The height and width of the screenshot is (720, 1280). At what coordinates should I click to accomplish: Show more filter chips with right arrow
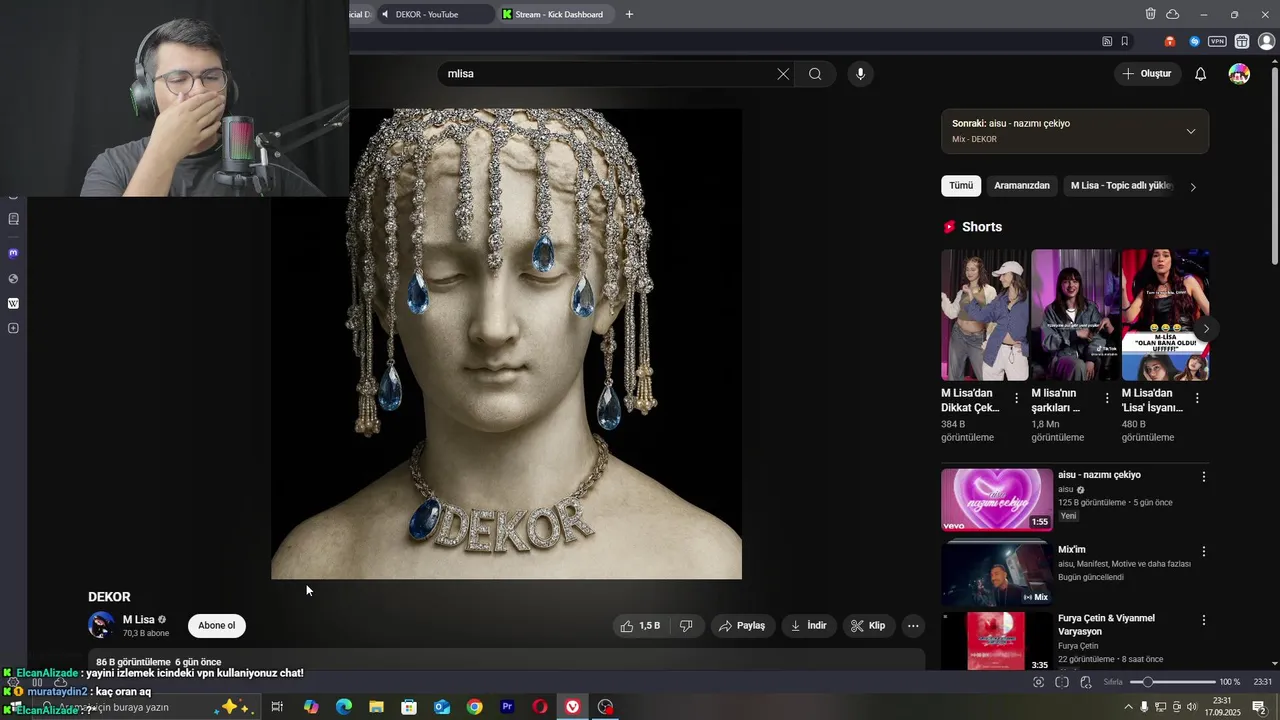tap(1193, 187)
